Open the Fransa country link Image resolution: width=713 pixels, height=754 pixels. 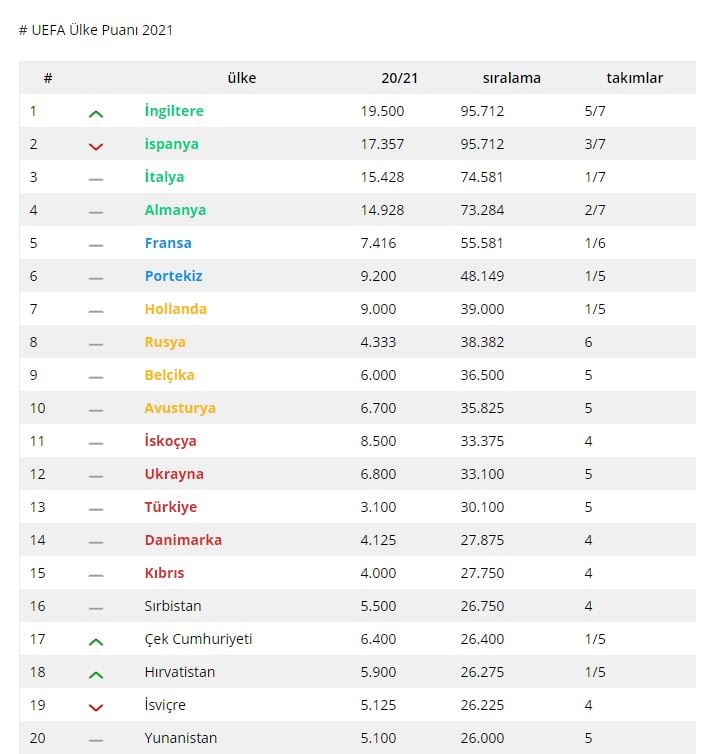[168, 243]
